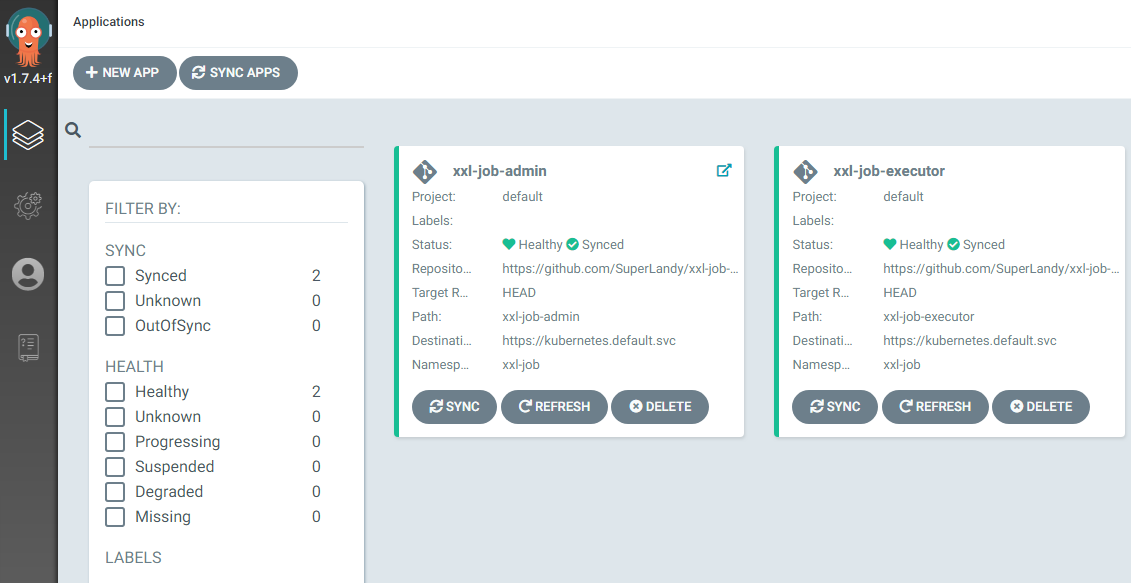Delete the xxl-job-admin application
This screenshot has height=583, width=1131.
click(660, 407)
